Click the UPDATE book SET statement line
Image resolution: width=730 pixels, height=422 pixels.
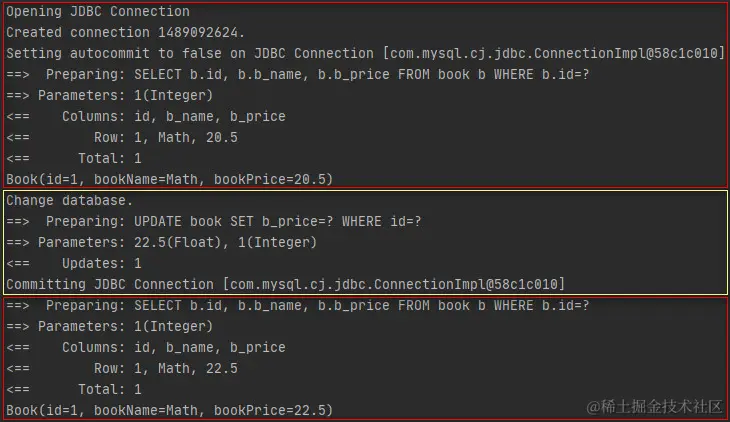click(x=300, y=221)
